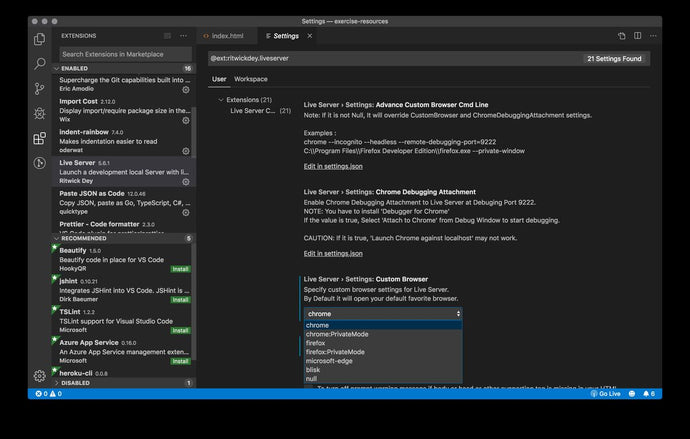Click the Manage gear at activity bar bottom
This screenshot has height=439, width=690.
click(x=40, y=376)
